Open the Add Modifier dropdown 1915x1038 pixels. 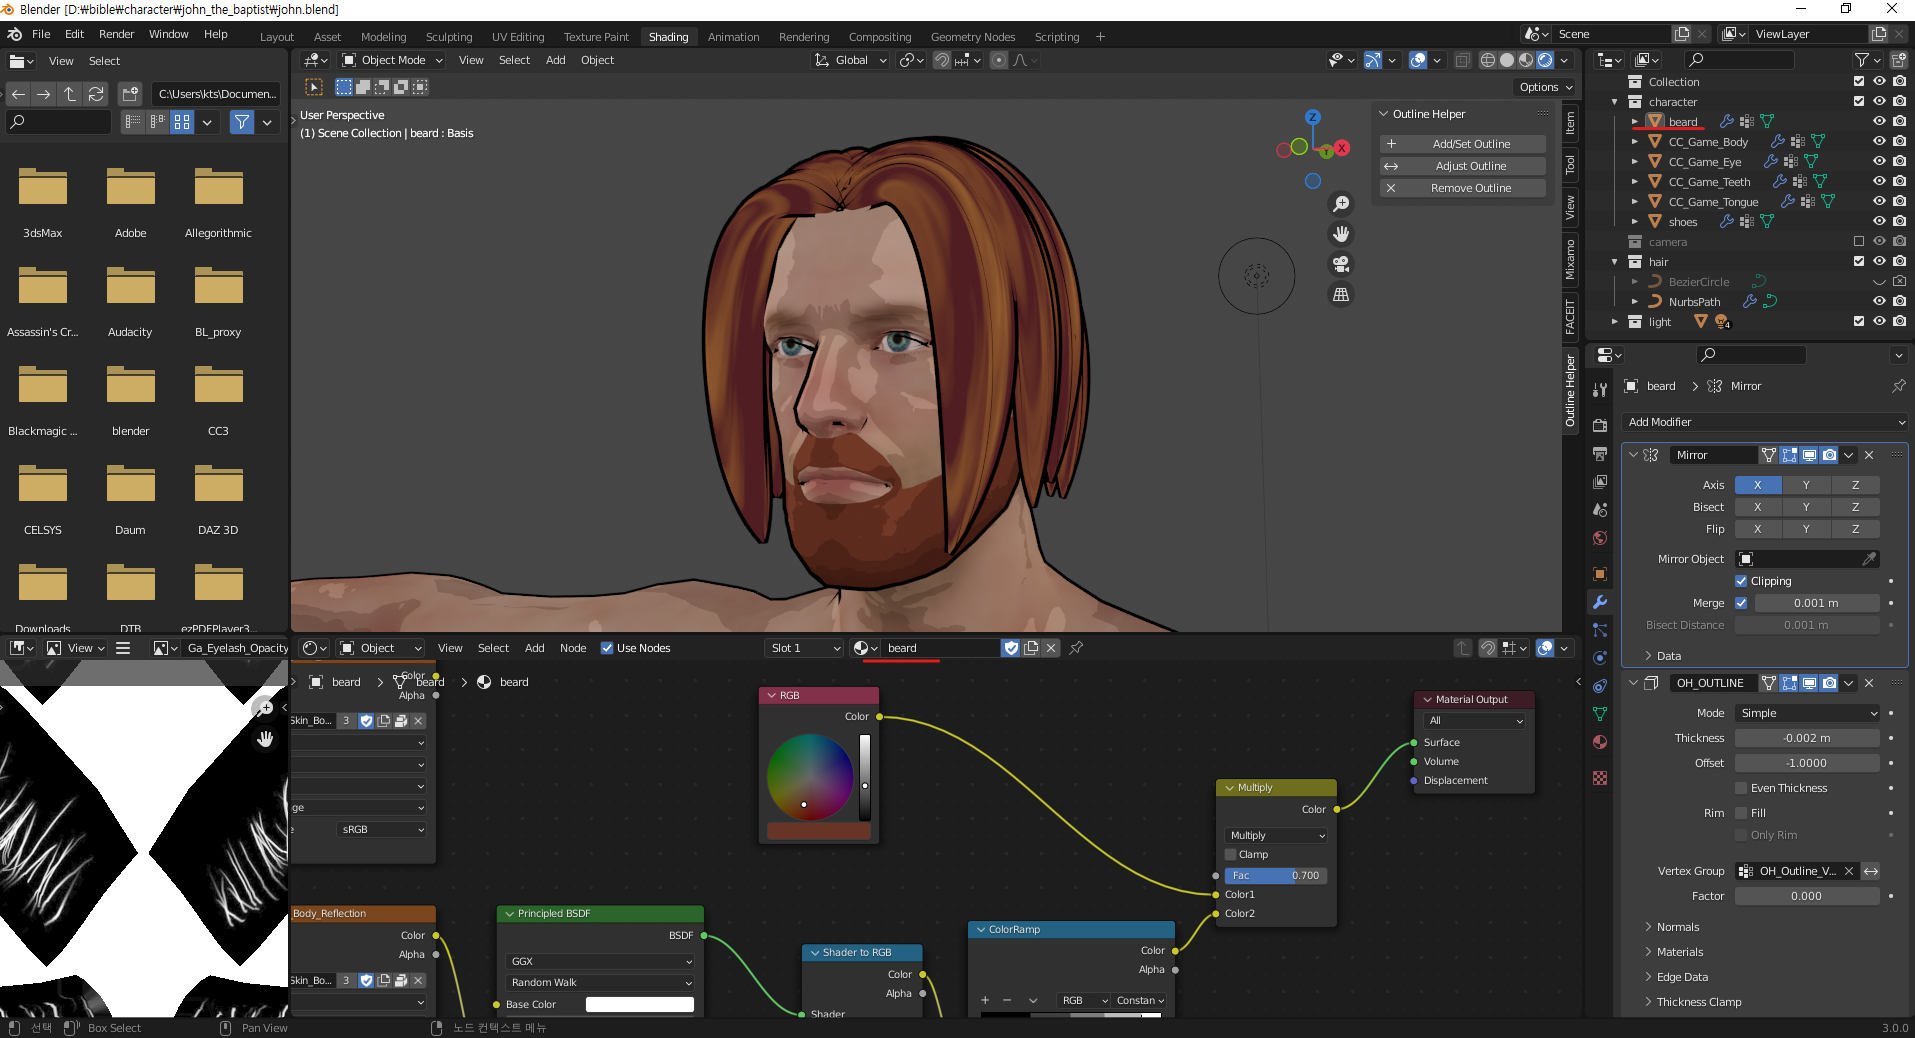(x=1764, y=422)
